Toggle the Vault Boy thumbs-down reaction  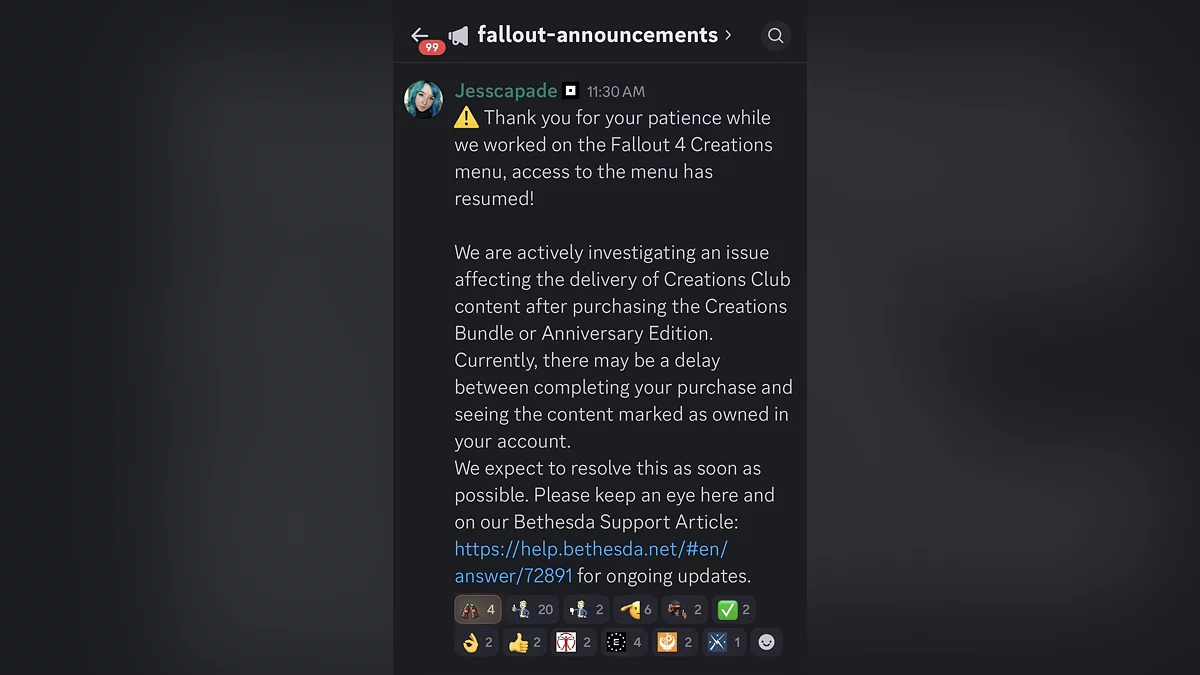(586, 609)
